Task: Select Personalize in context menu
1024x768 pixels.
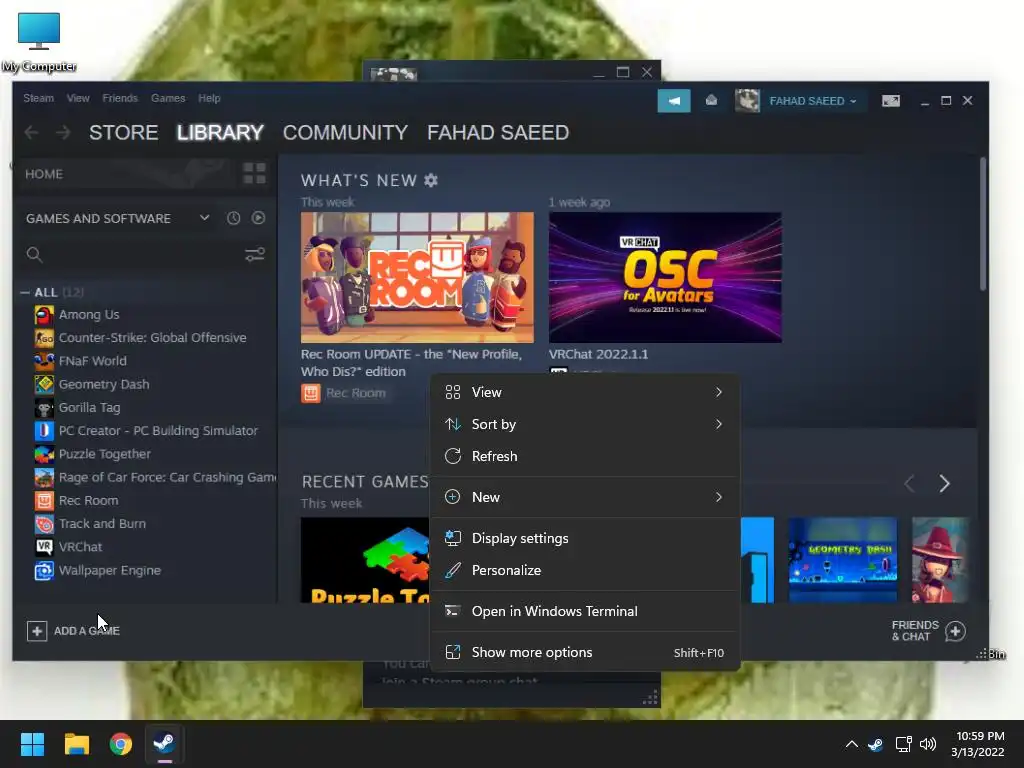Action: click(x=585, y=570)
